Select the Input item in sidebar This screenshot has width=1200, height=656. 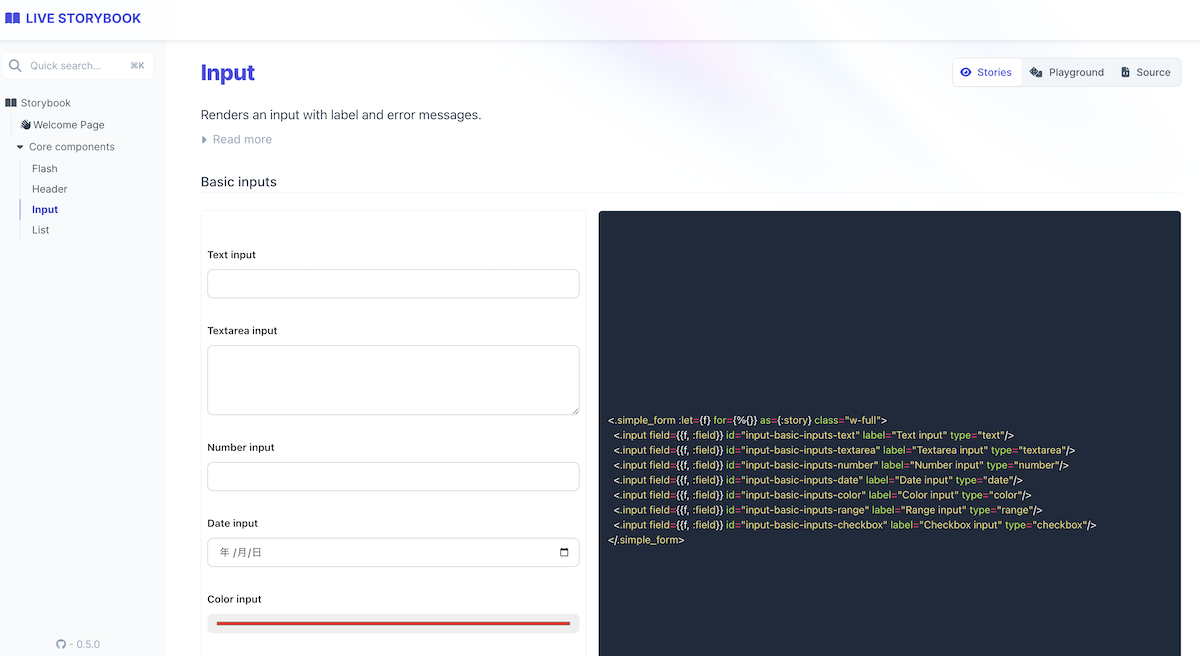click(x=45, y=210)
